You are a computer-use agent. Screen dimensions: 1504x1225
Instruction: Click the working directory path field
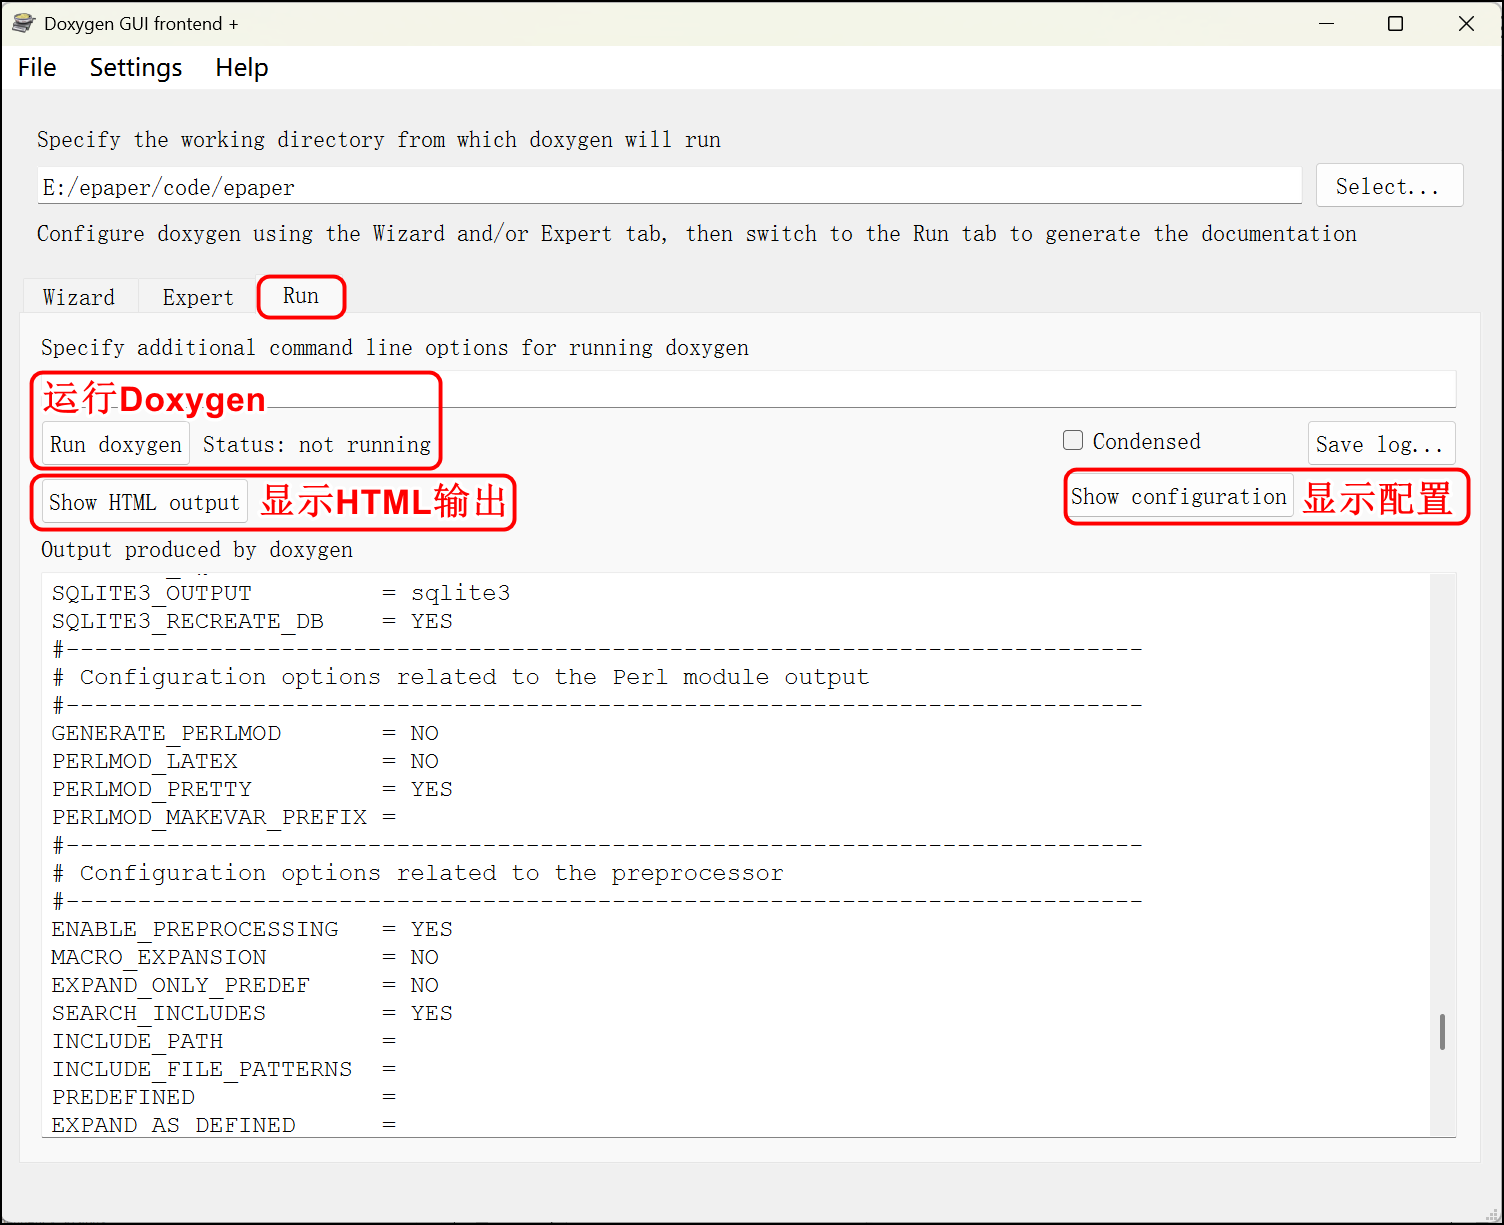point(670,185)
